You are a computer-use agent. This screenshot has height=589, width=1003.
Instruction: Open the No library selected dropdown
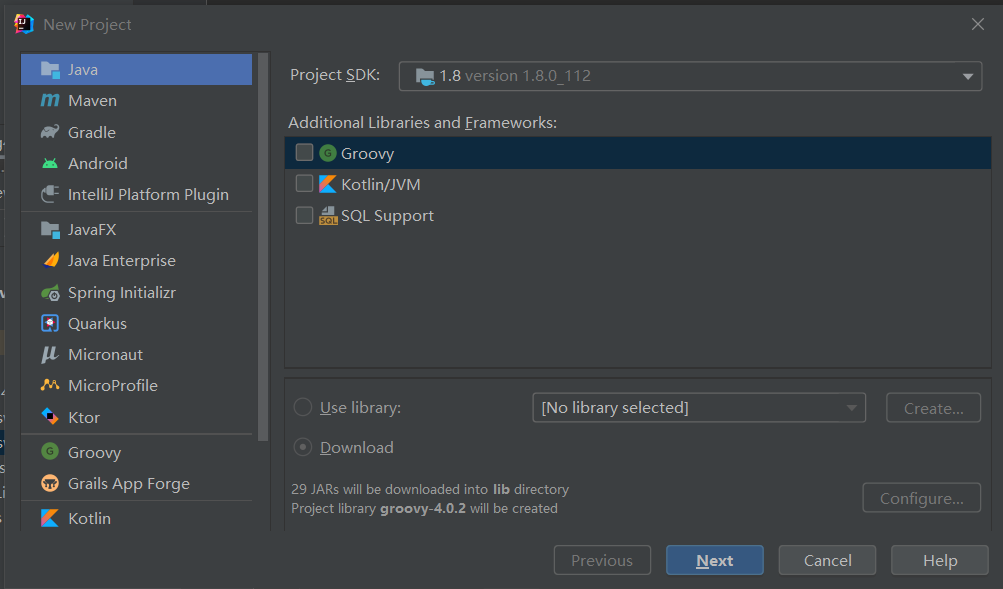tap(699, 407)
